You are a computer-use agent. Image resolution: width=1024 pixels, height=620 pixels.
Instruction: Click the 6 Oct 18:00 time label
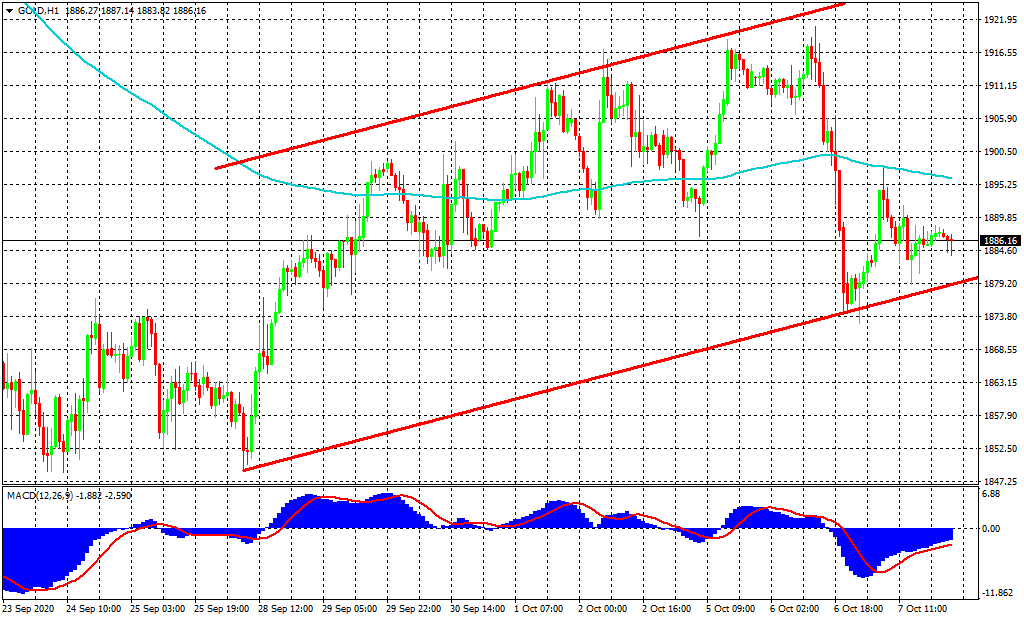pyautogui.click(x=859, y=607)
